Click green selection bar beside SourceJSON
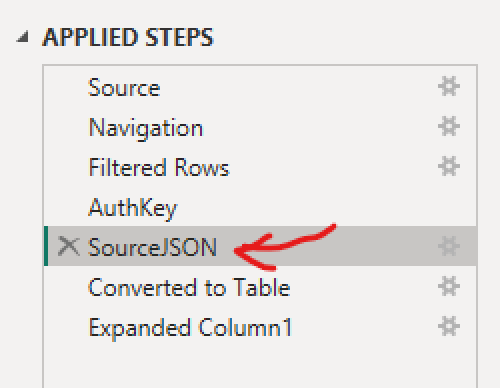The width and height of the screenshot is (500, 388). [46, 246]
